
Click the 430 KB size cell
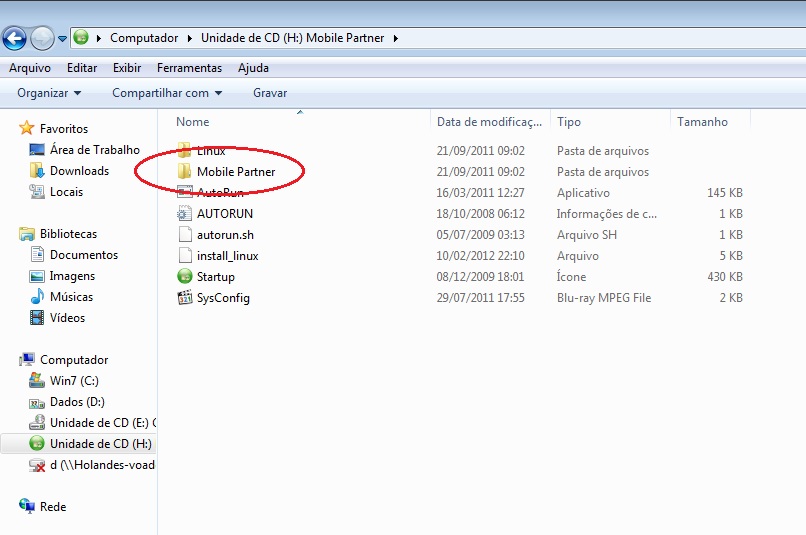tap(725, 277)
